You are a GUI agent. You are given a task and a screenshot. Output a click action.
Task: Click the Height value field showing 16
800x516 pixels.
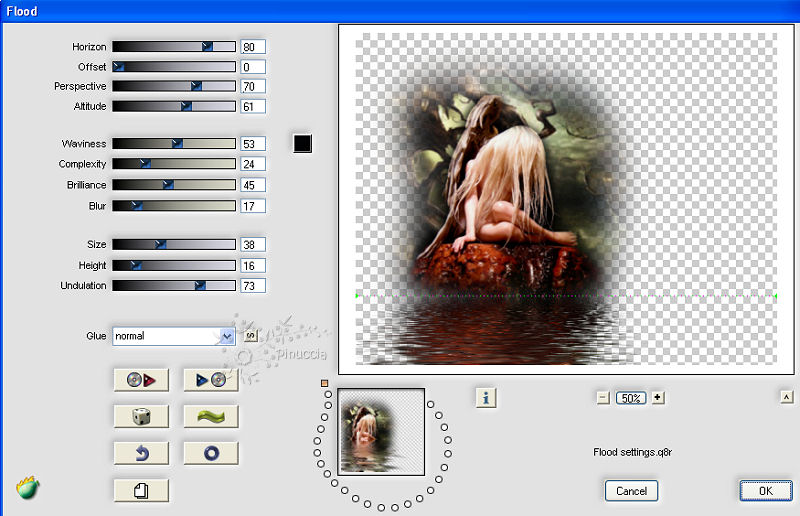(x=253, y=265)
